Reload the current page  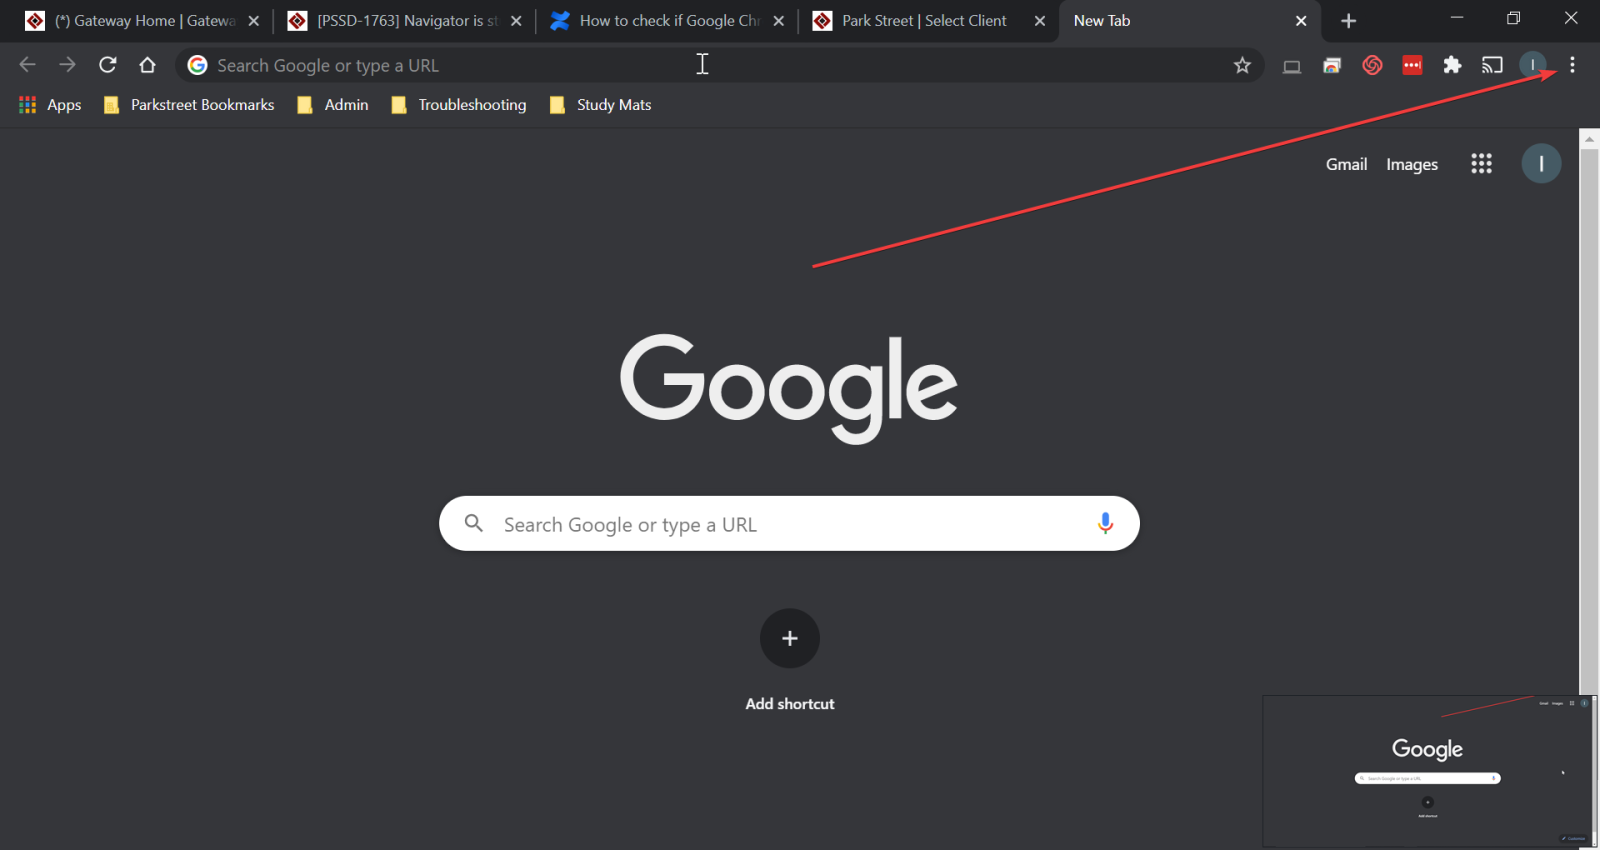click(108, 65)
